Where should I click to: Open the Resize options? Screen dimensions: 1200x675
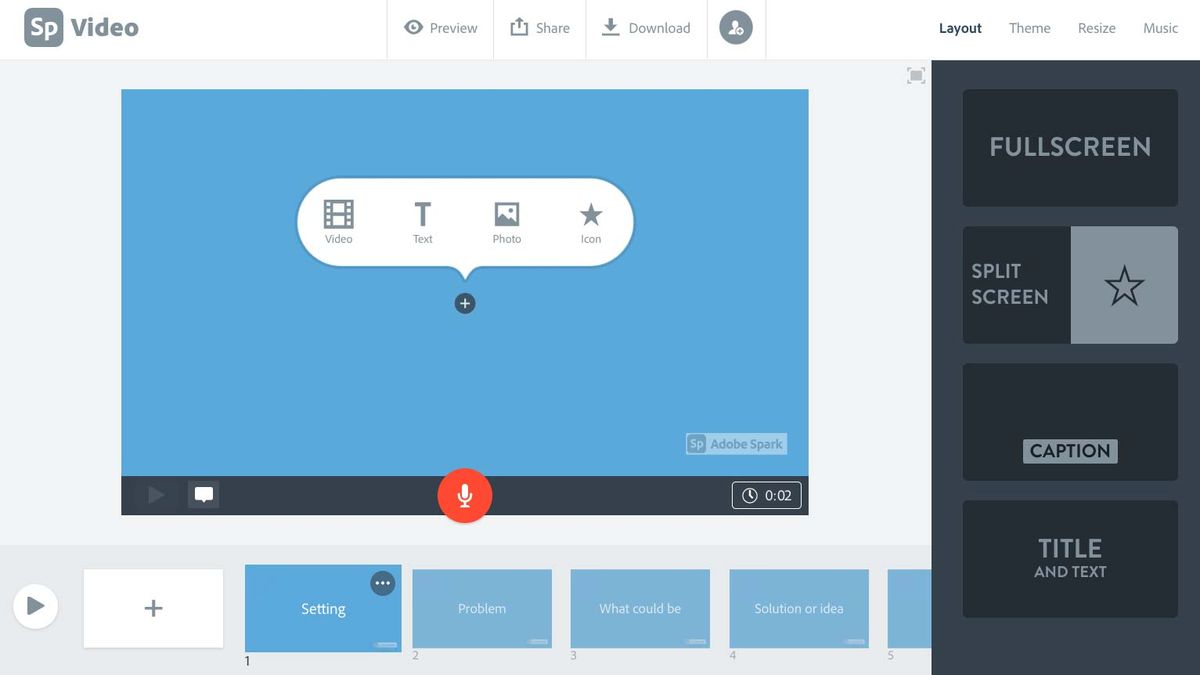tap(1096, 28)
